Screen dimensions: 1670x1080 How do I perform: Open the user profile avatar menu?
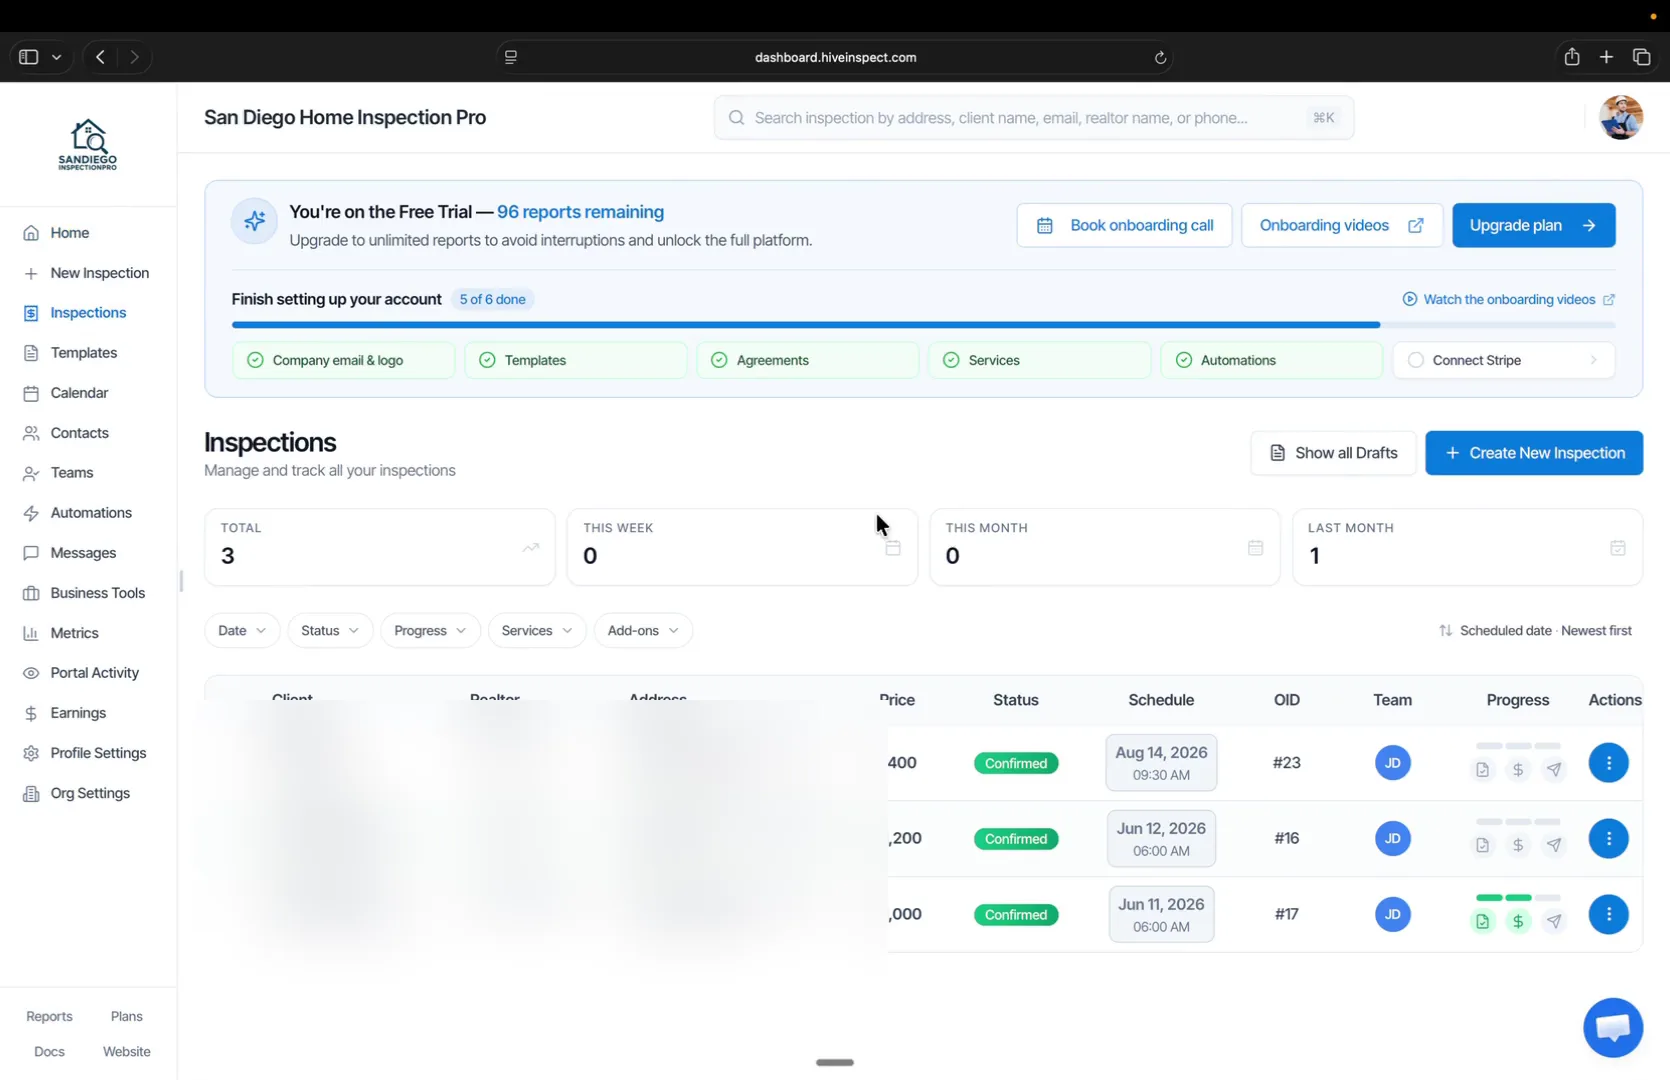click(1621, 117)
